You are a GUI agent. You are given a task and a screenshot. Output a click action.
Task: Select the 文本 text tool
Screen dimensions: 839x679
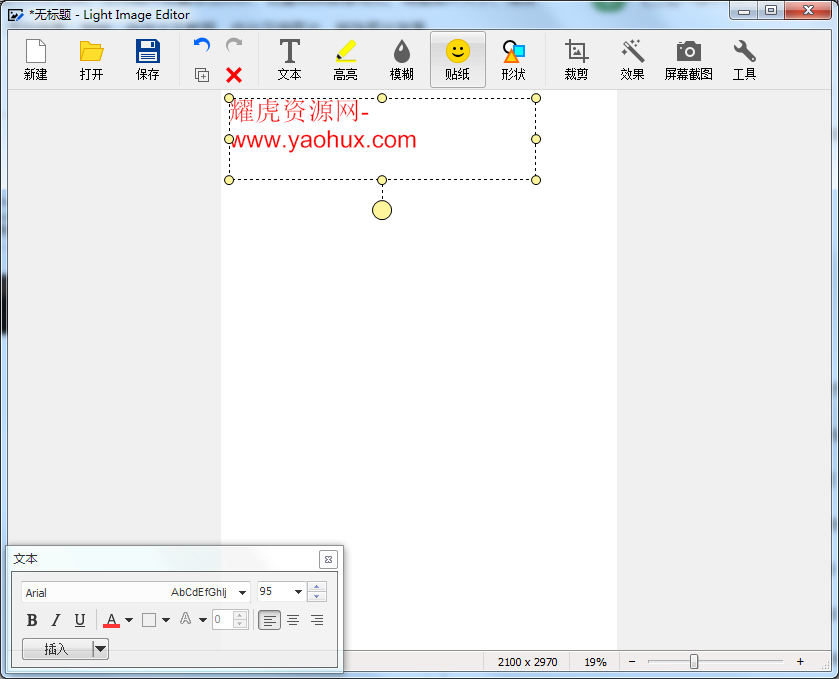[289, 60]
